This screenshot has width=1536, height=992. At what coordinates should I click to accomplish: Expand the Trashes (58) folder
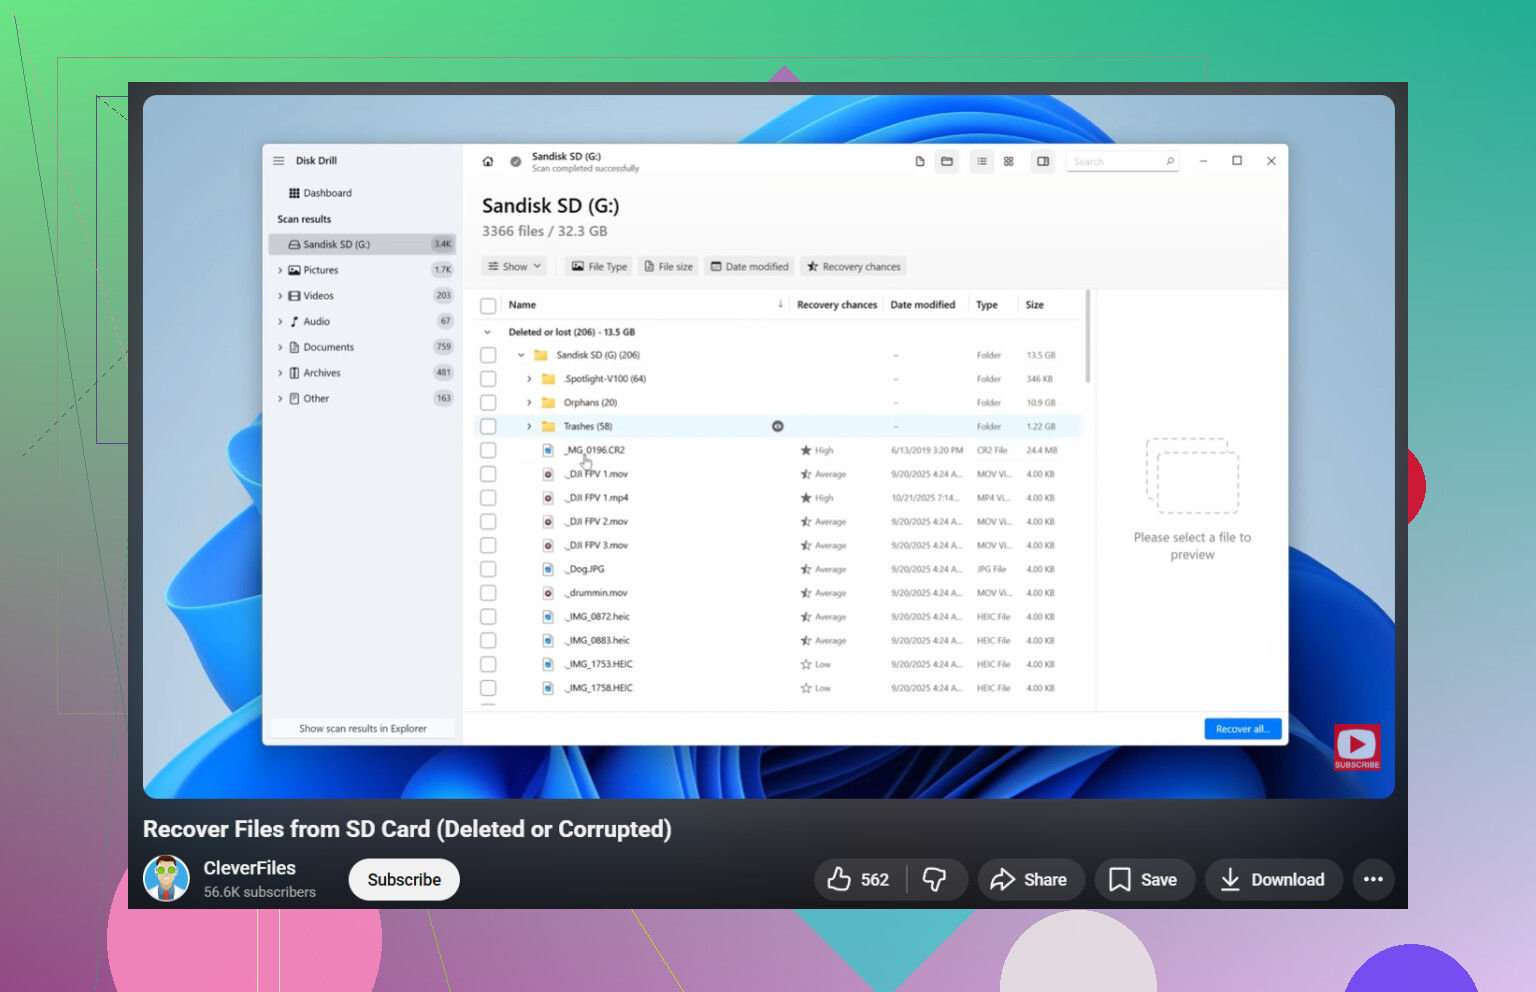click(x=529, y=426)
